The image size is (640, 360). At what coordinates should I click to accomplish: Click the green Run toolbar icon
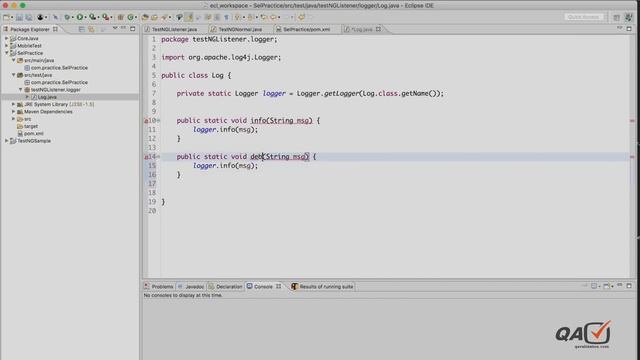click(80, 17)
